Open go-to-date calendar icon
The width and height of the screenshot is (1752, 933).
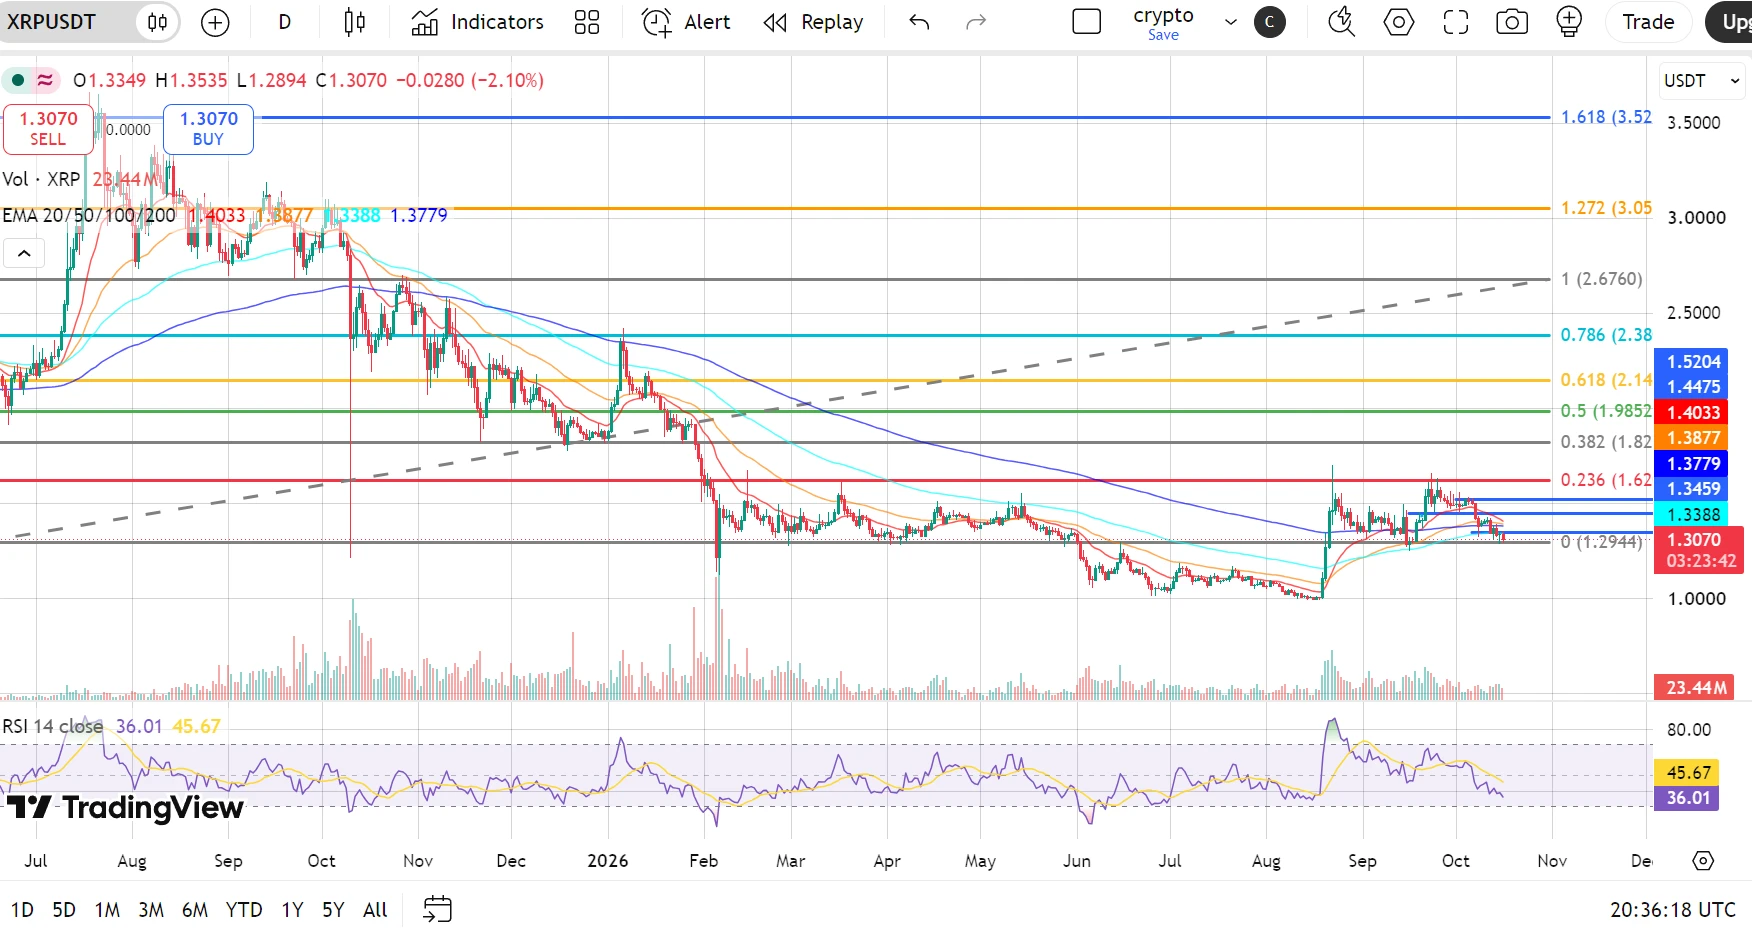coord(438,910)
